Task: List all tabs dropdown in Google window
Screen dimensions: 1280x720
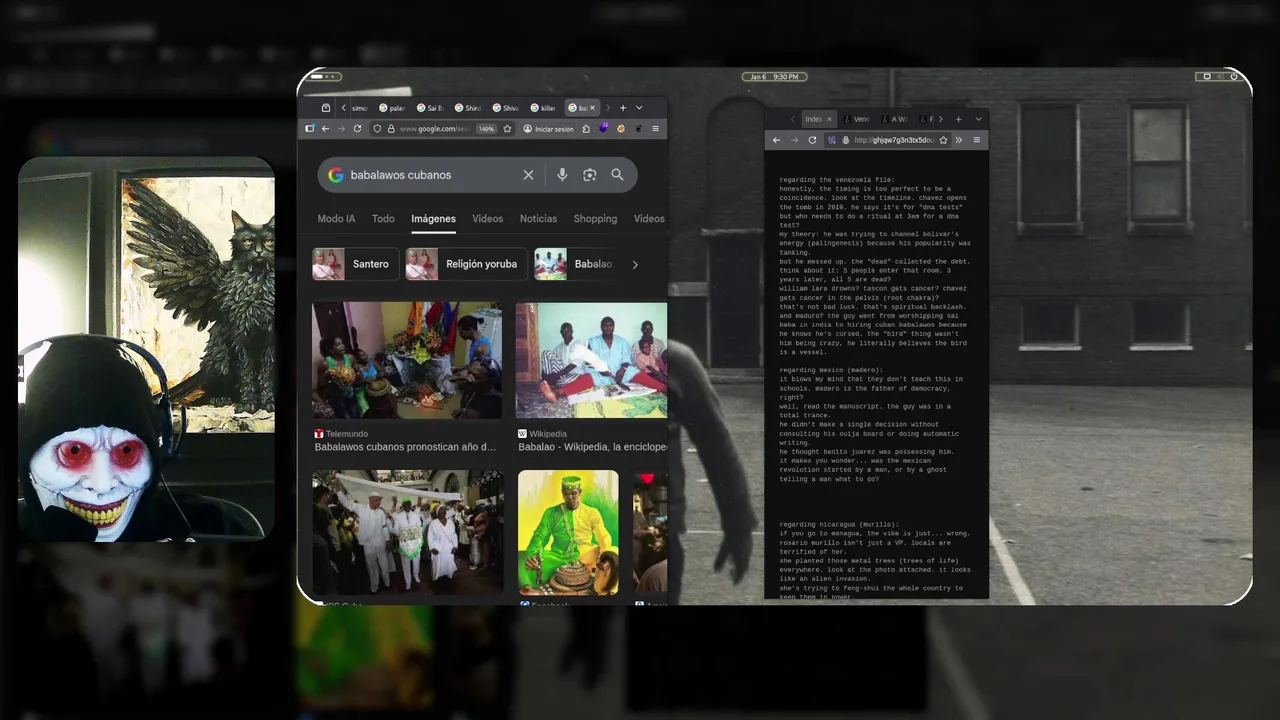Action: pos(639,108)
